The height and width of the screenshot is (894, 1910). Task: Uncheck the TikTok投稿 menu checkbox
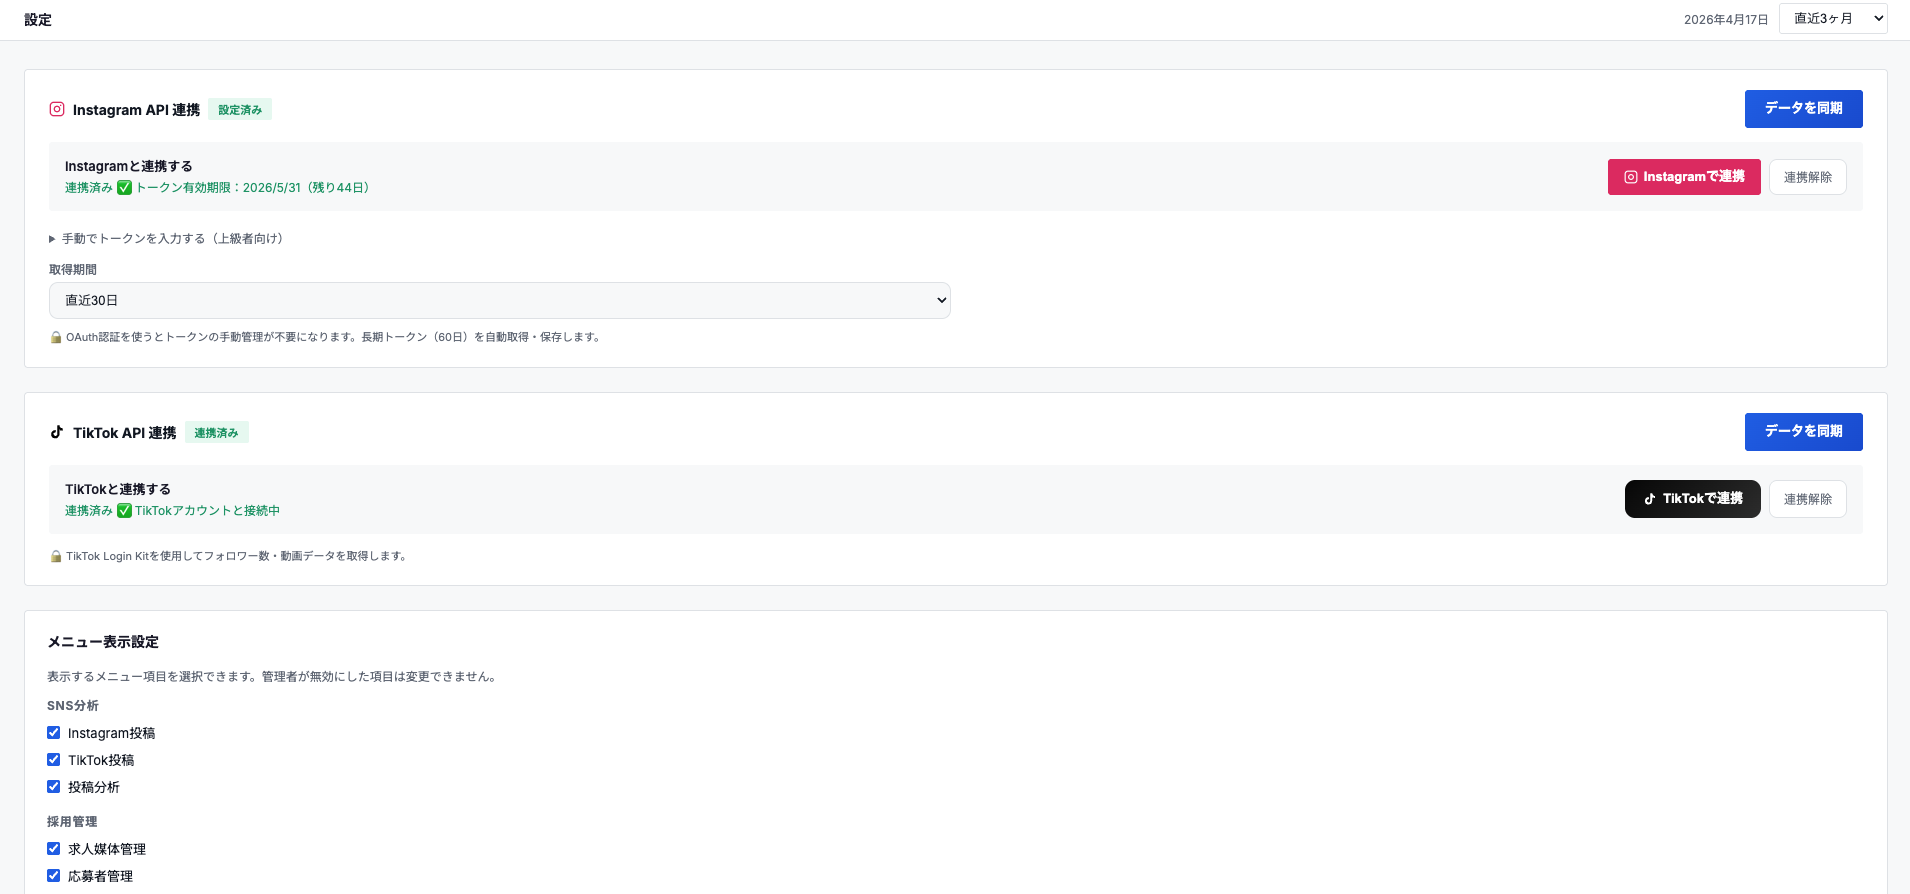54,760
